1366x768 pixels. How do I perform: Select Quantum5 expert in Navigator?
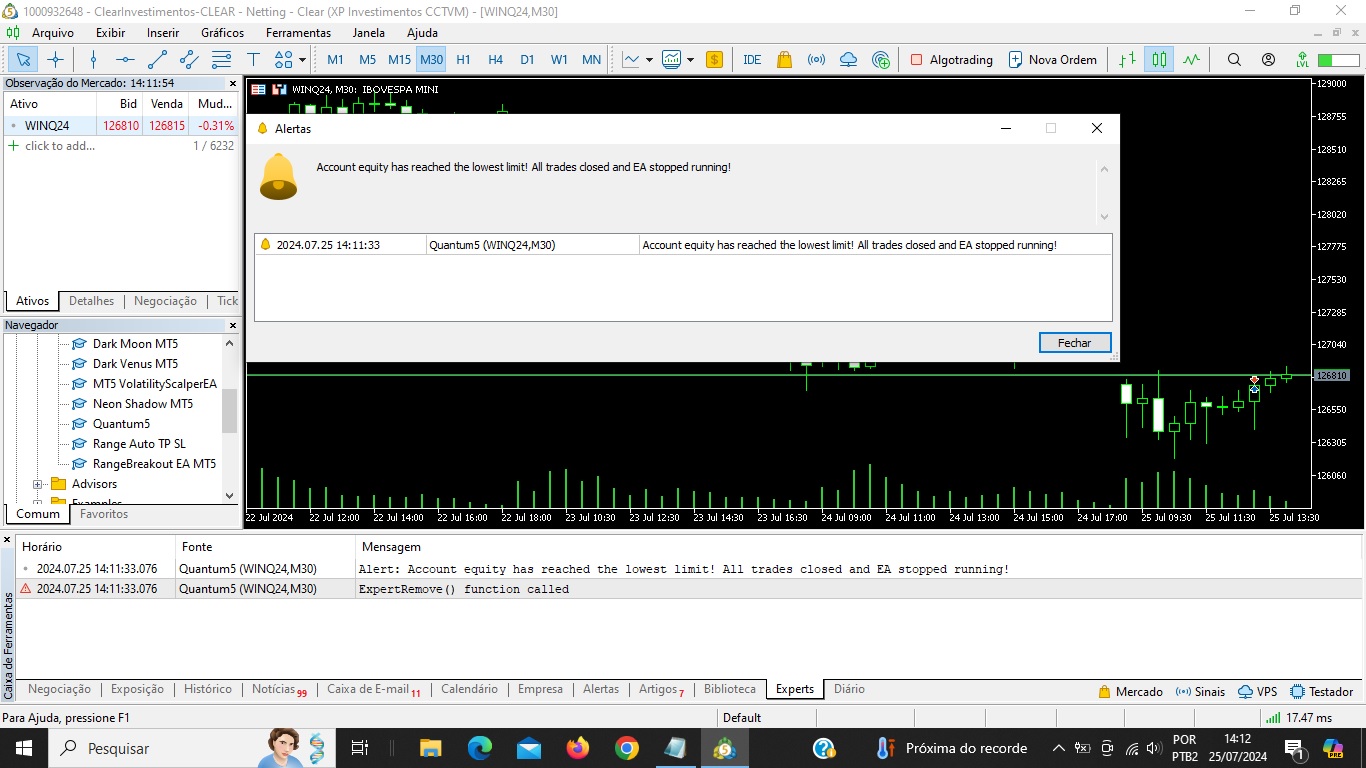pyautogui.click(x=121, y=424)
